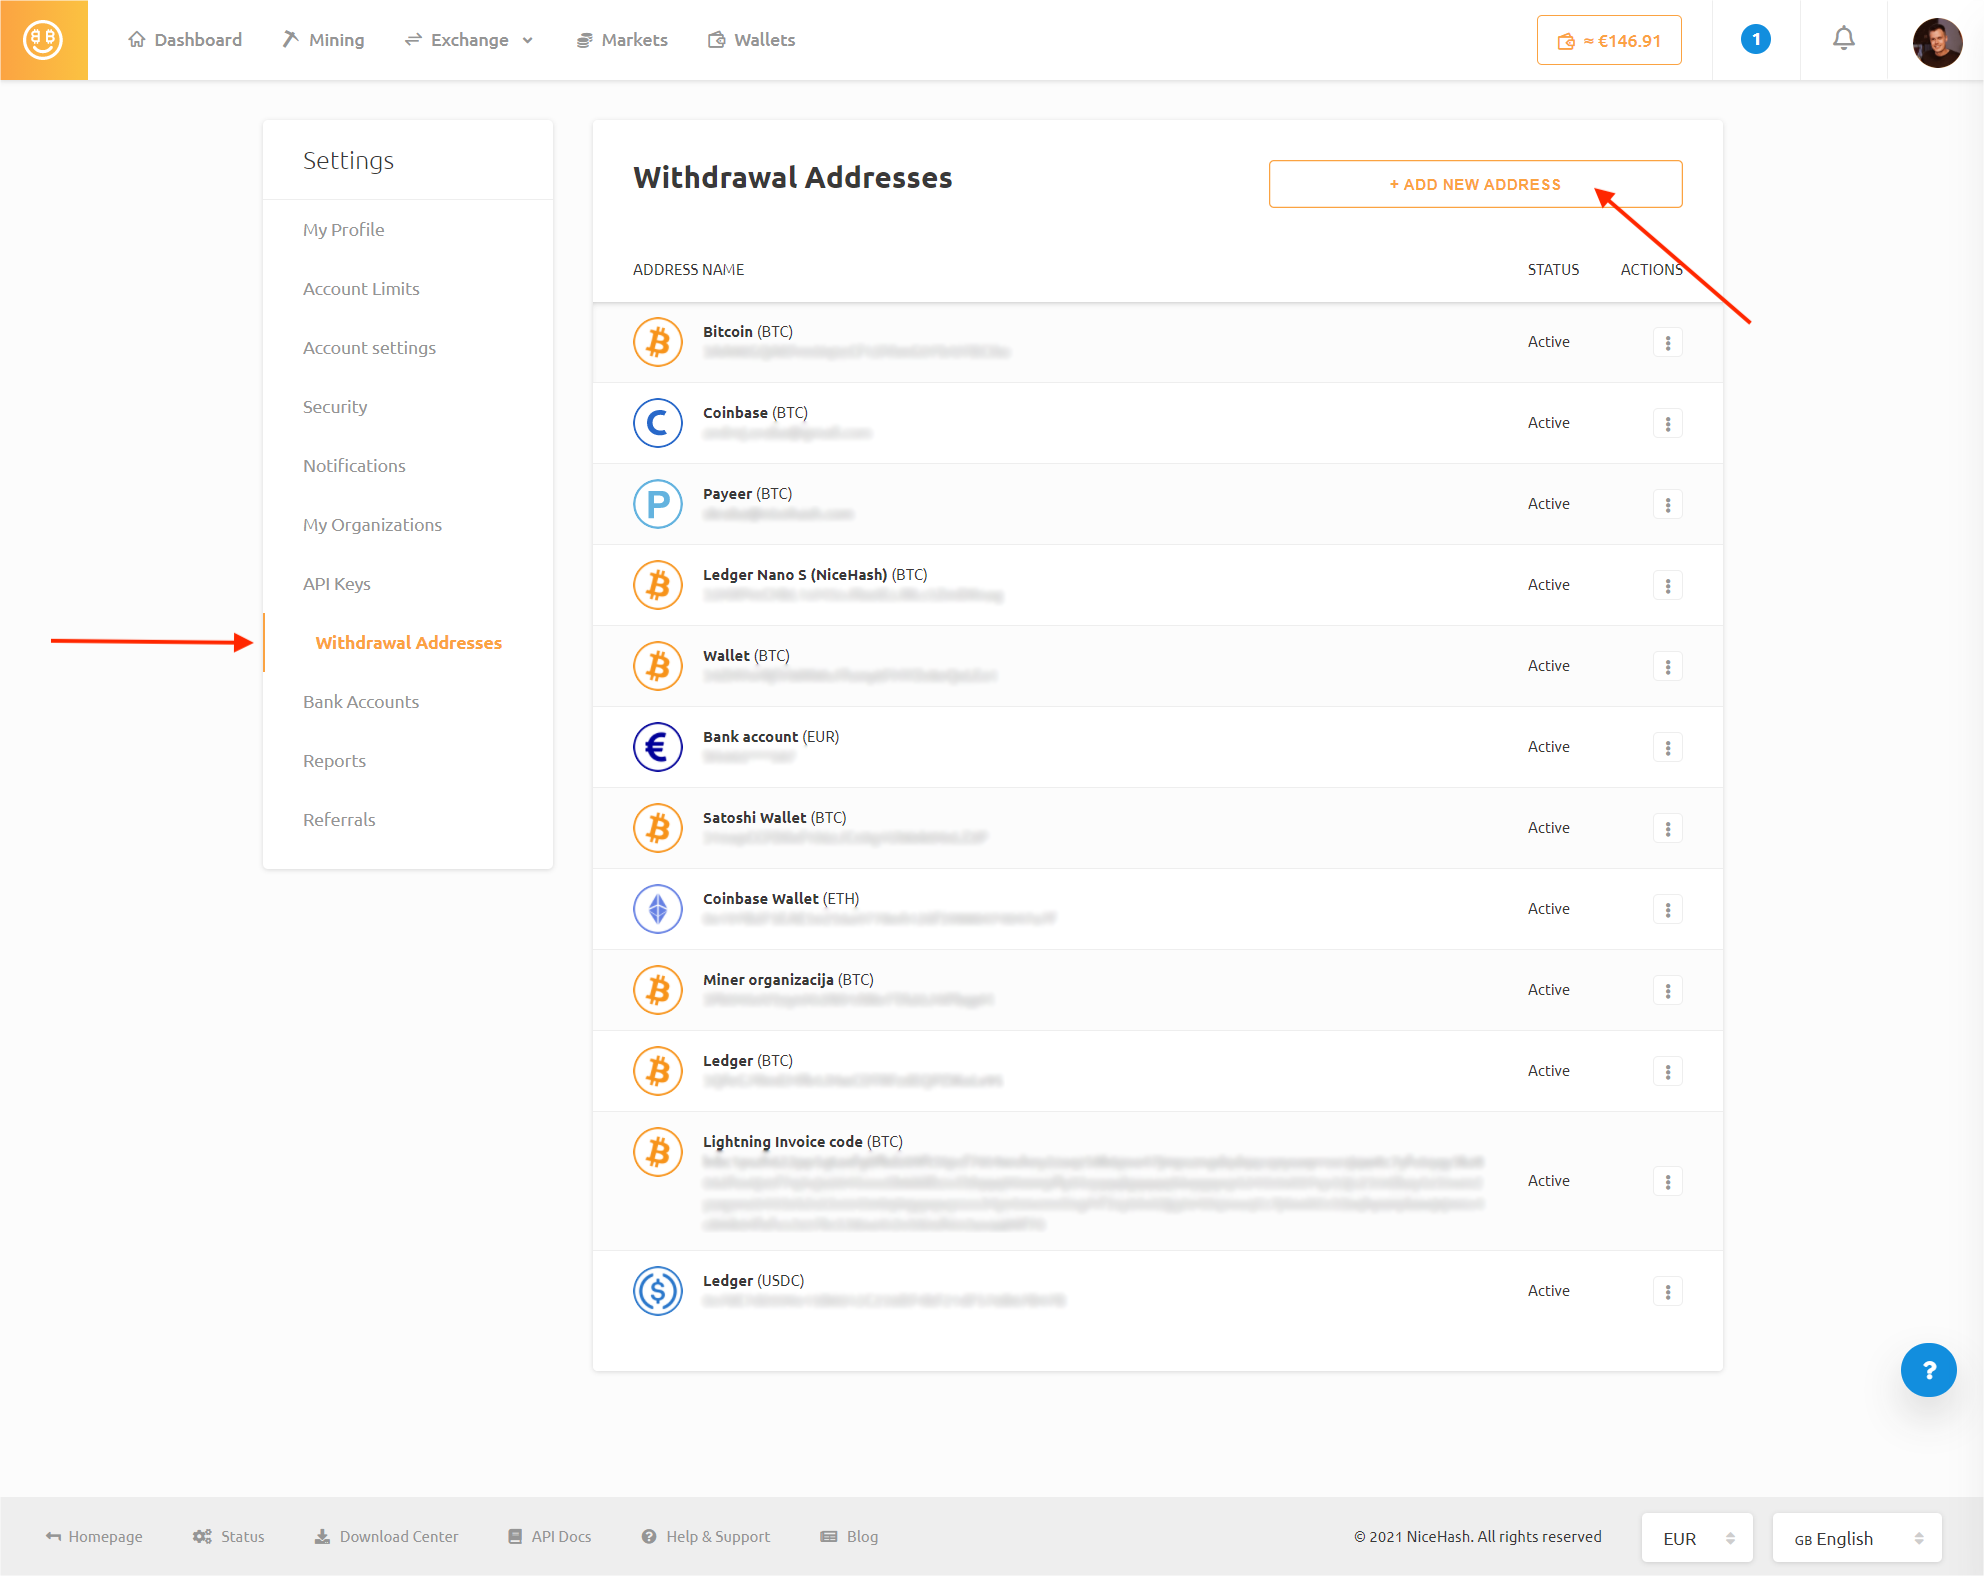Click the NiceHash logo icon
Image resolution: width=1984 pixels, height=1576 pixels.
(43, 40)
